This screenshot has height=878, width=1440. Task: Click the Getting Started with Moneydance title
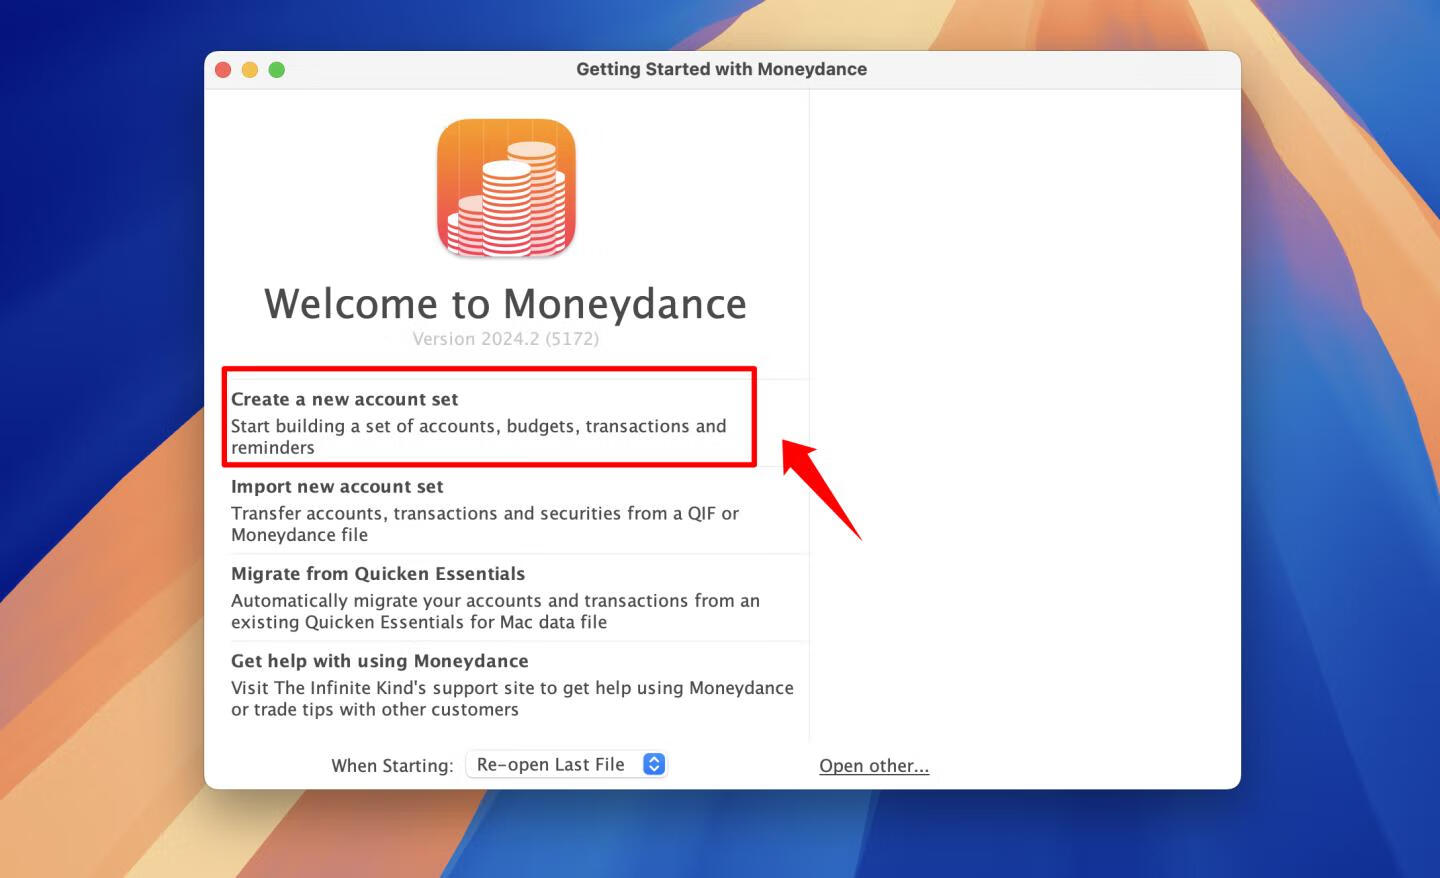pos(721,69)
